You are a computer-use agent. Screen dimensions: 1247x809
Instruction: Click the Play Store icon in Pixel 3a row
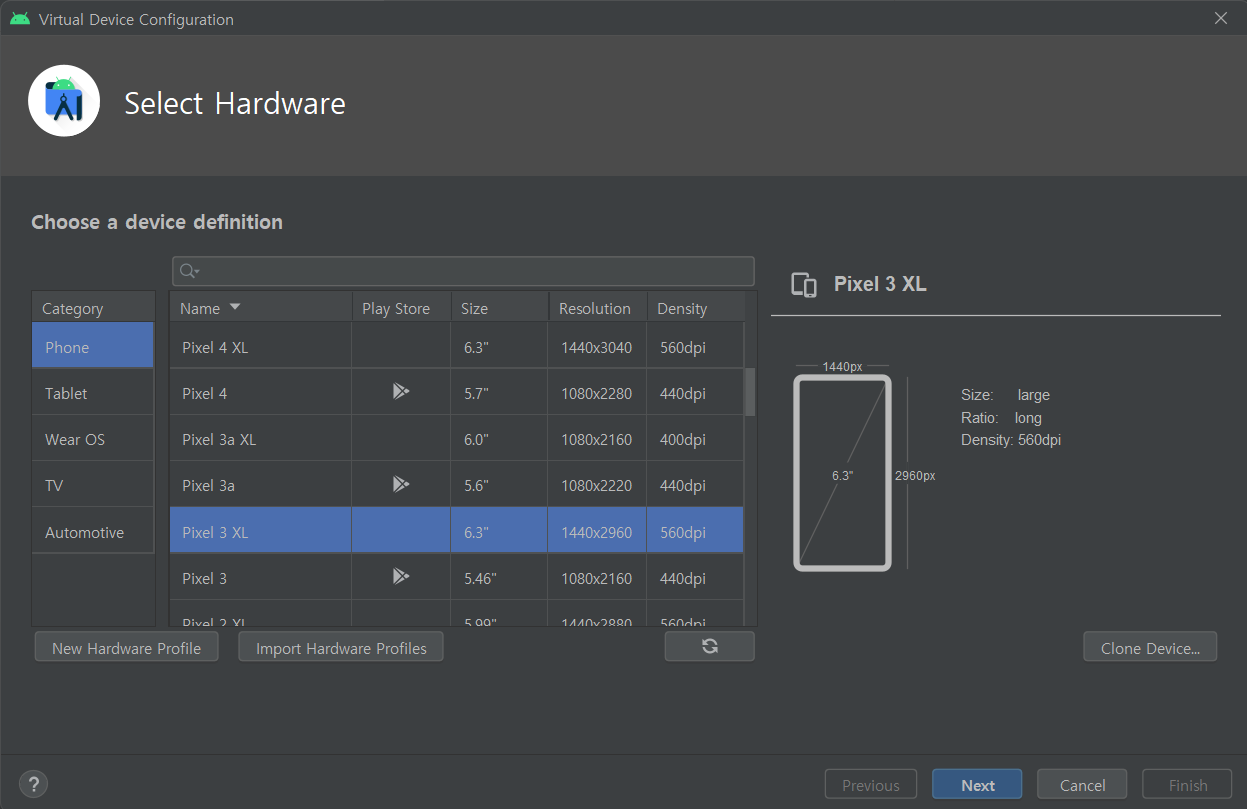(x=401, y=485)
